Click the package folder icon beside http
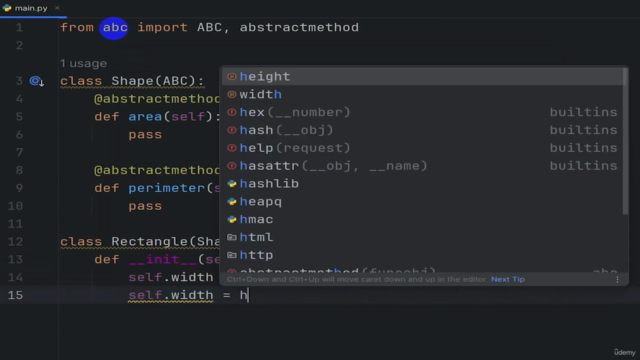The height and width of the screenshot is (360, 640). pos(232,255)
